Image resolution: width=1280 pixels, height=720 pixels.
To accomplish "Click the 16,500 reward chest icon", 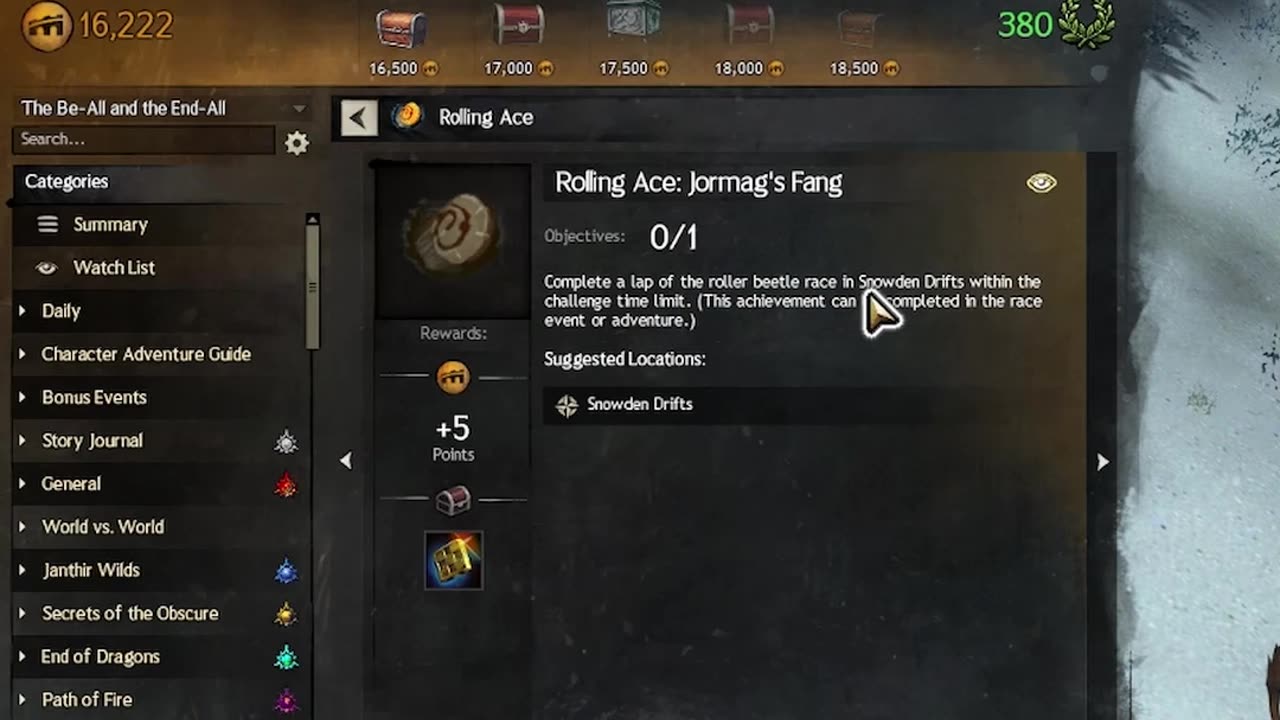I will click(402, 29).
